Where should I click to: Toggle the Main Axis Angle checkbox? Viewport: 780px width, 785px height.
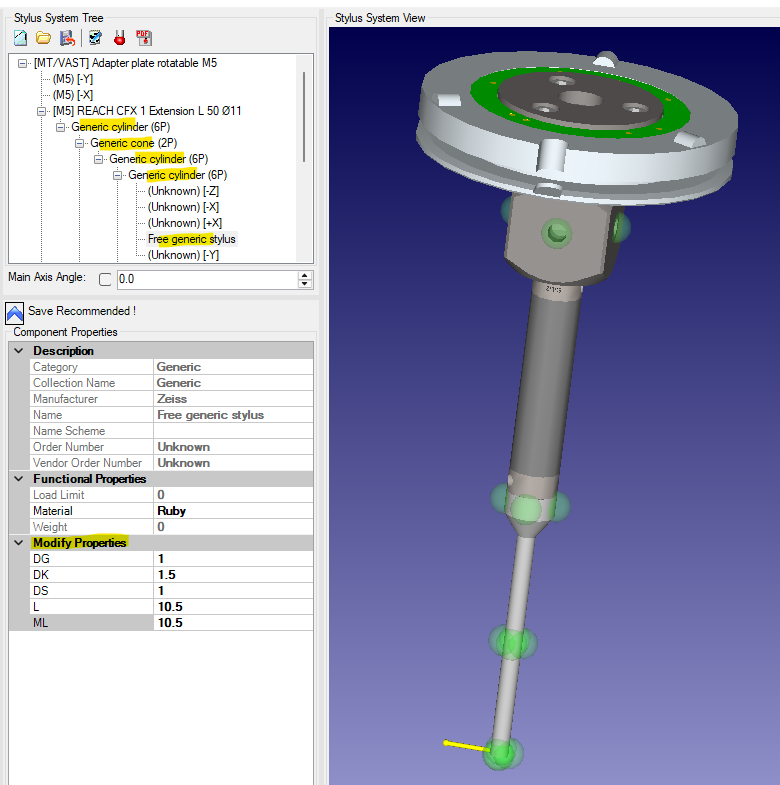(x=105, y=279)
